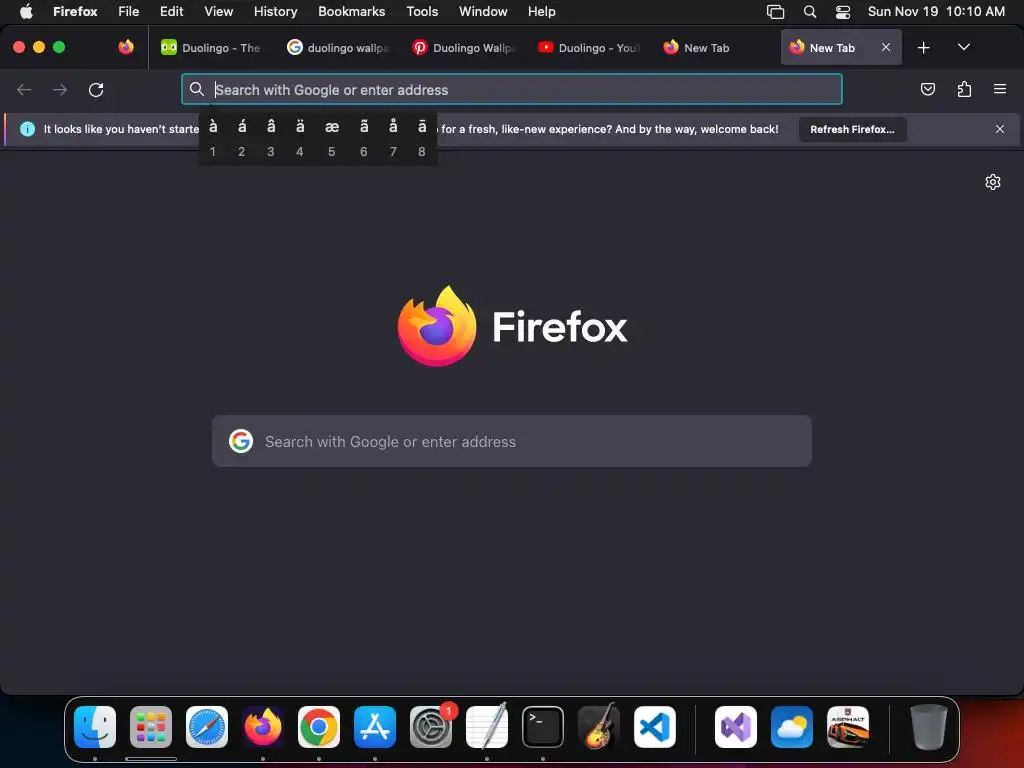Click the date and time clock

[936, 11]
